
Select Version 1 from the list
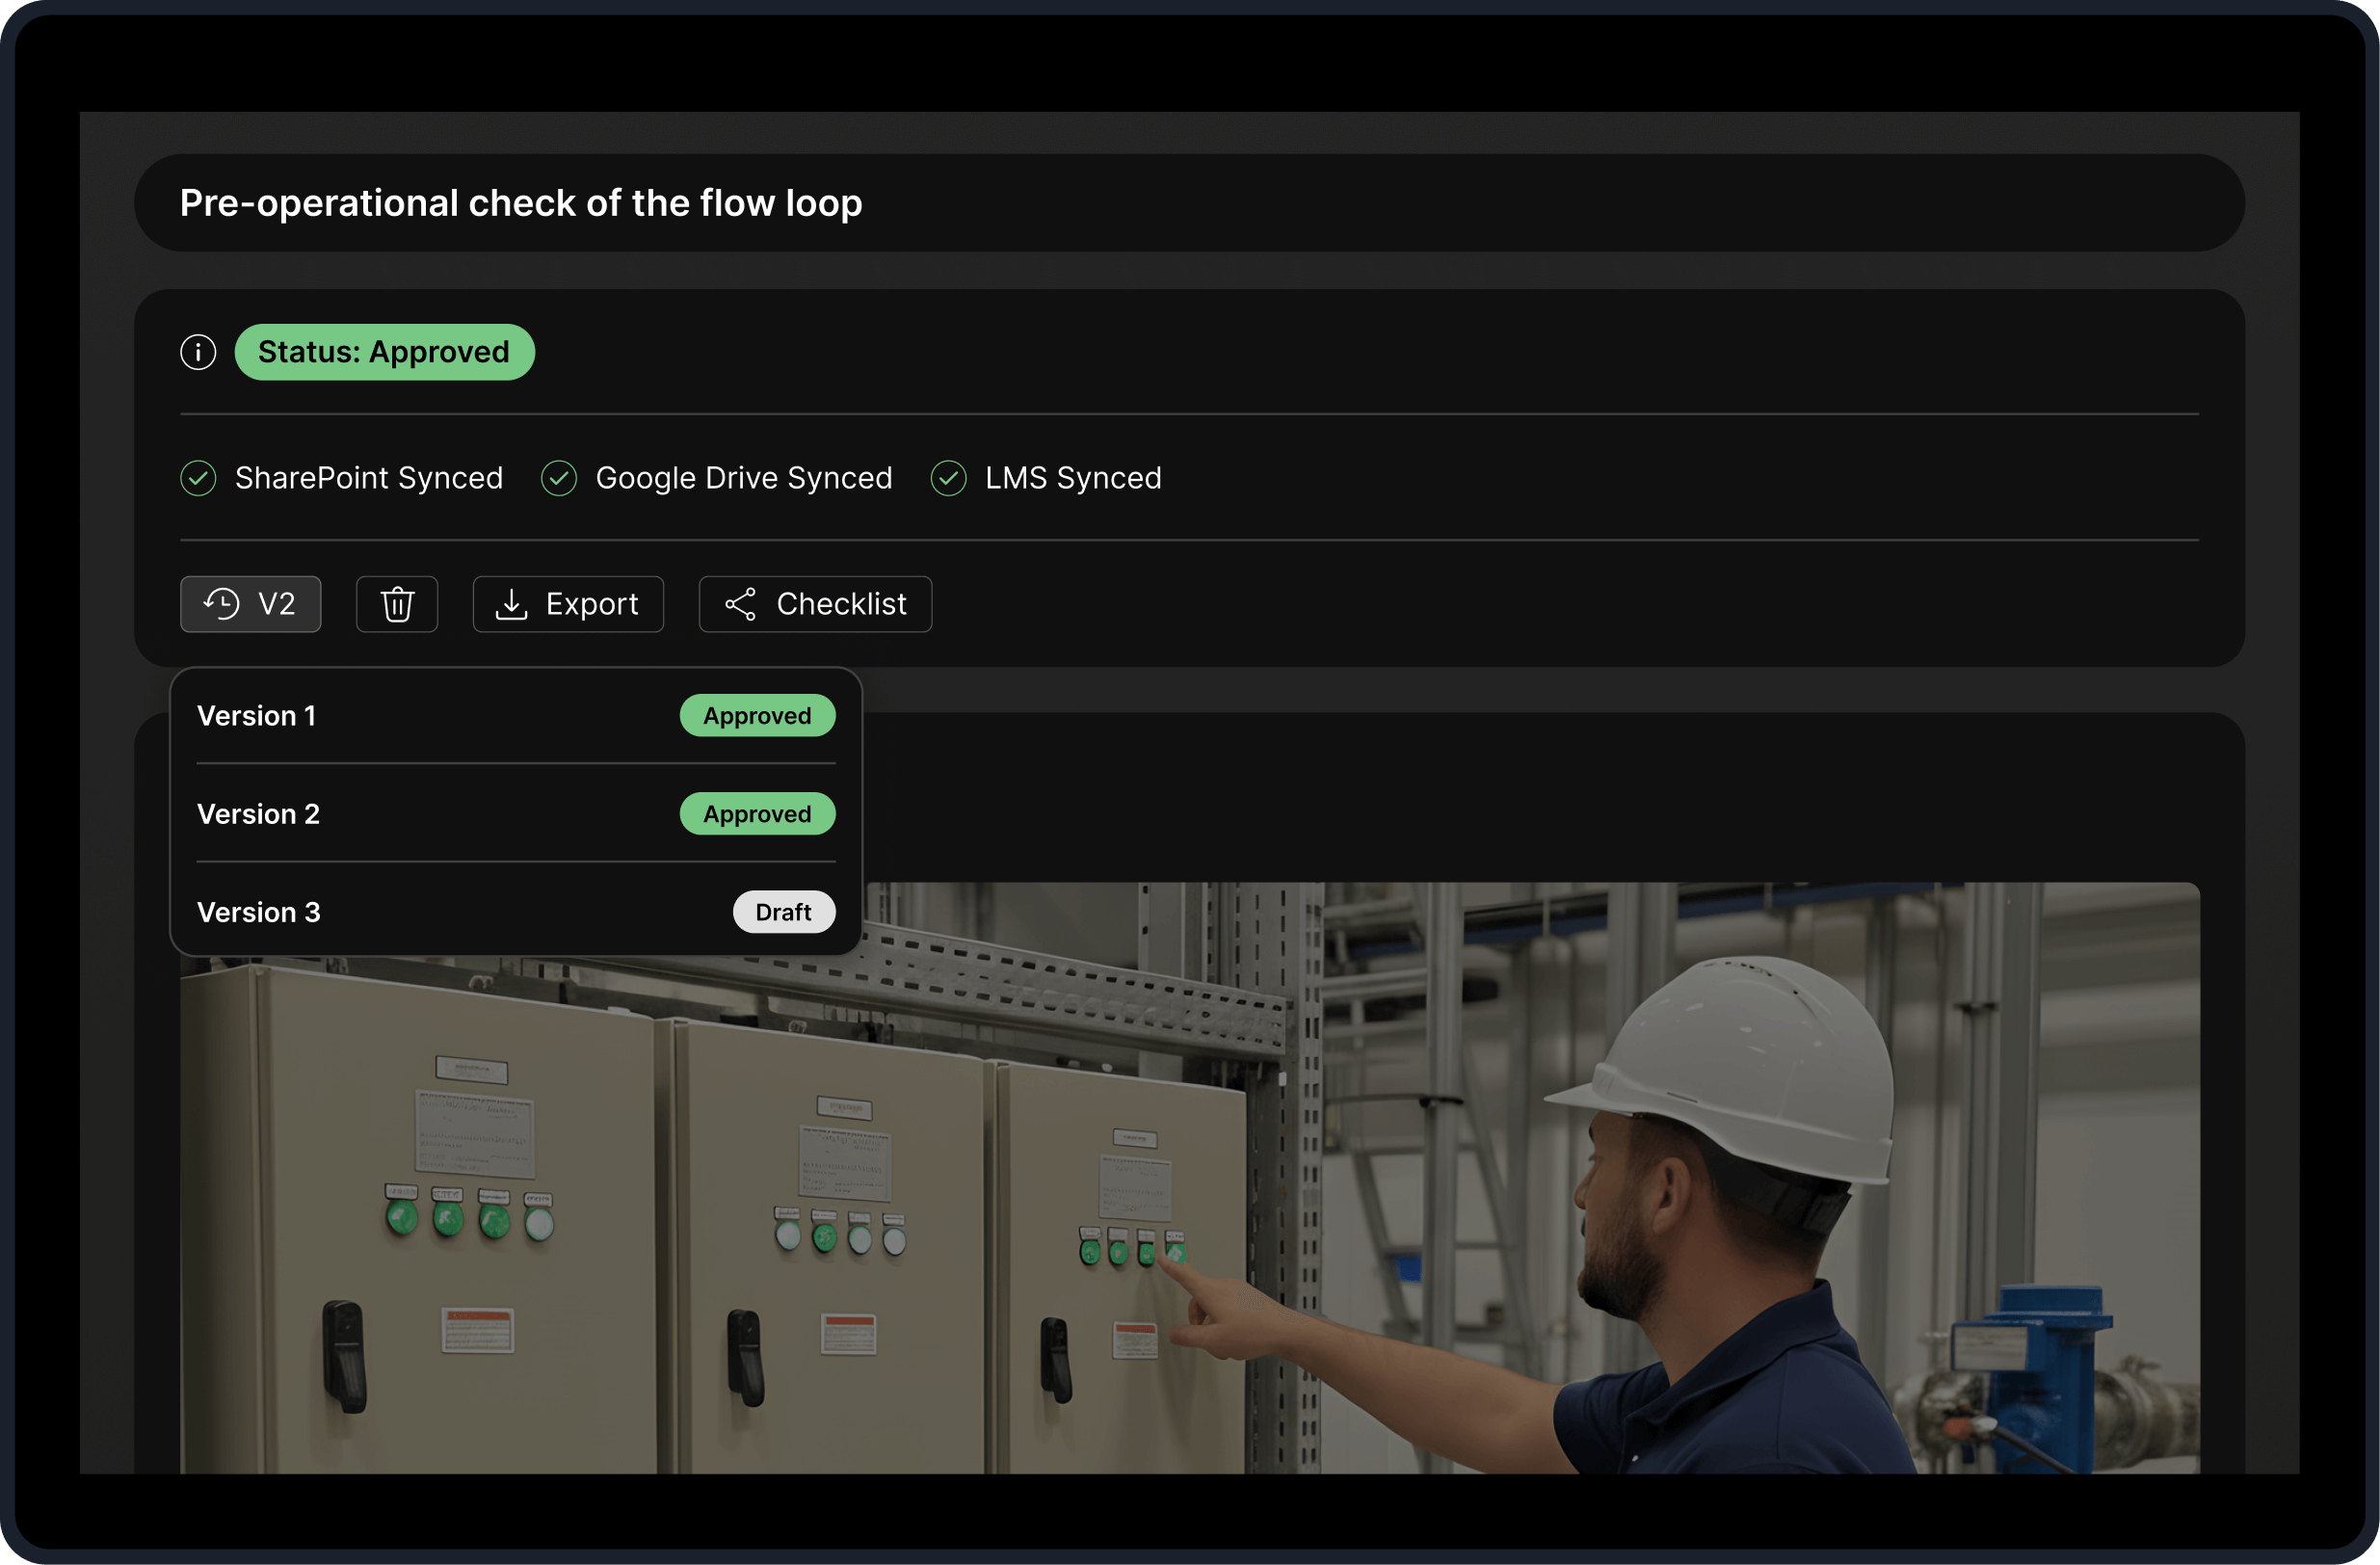pyautogui.click(x=257, y=716)
